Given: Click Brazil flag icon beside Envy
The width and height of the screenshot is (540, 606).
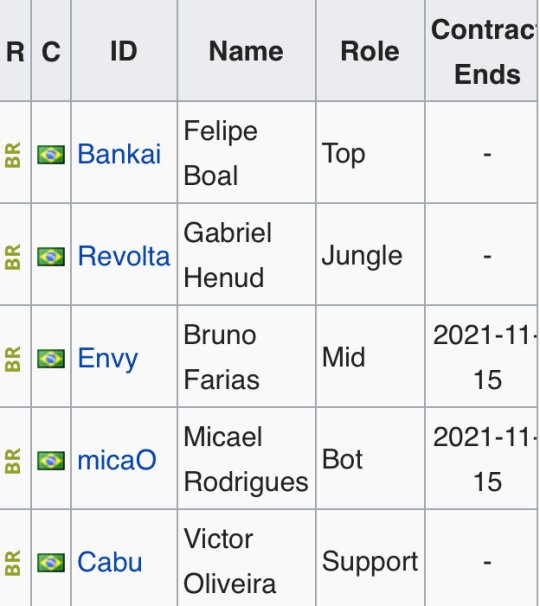Looking at the screenshot, I should (51, 359).
